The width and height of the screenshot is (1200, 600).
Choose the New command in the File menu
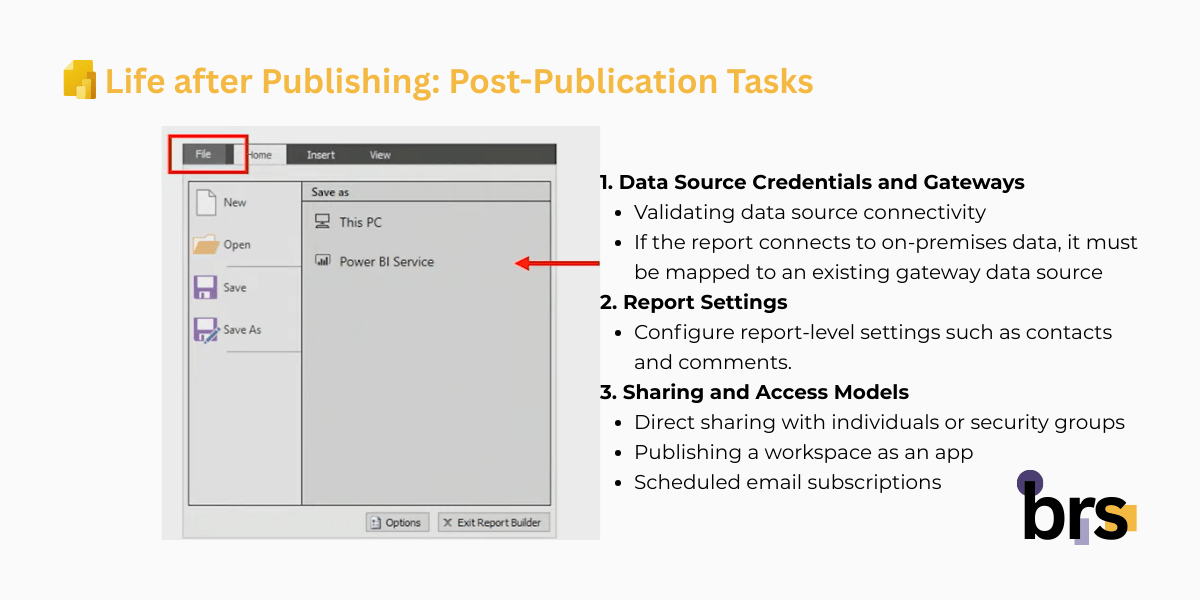click(x=232, y=201)
